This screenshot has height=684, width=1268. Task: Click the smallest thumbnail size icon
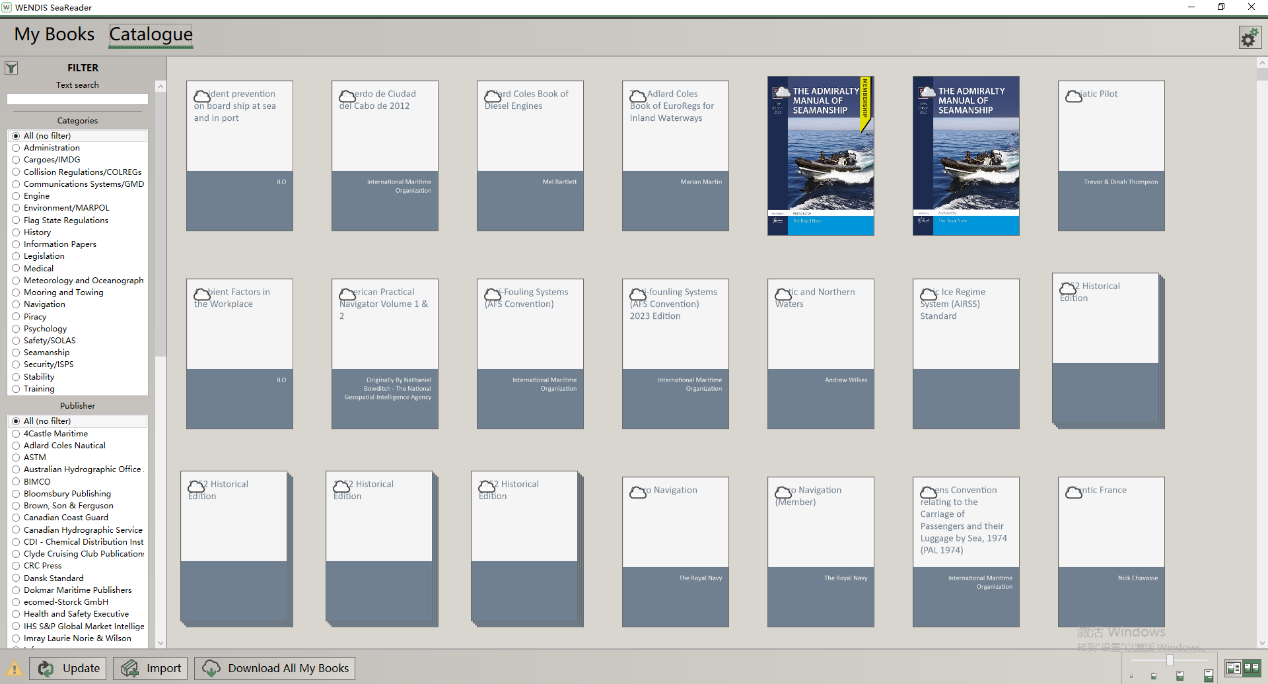tap(1132, 676)
